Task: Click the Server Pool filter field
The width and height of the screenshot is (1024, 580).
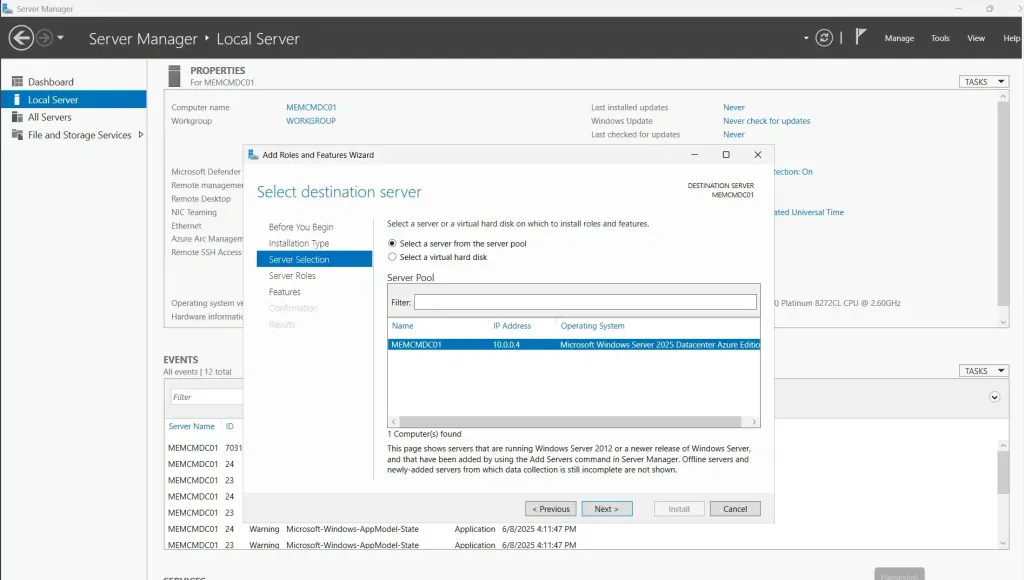Action: 585,302
